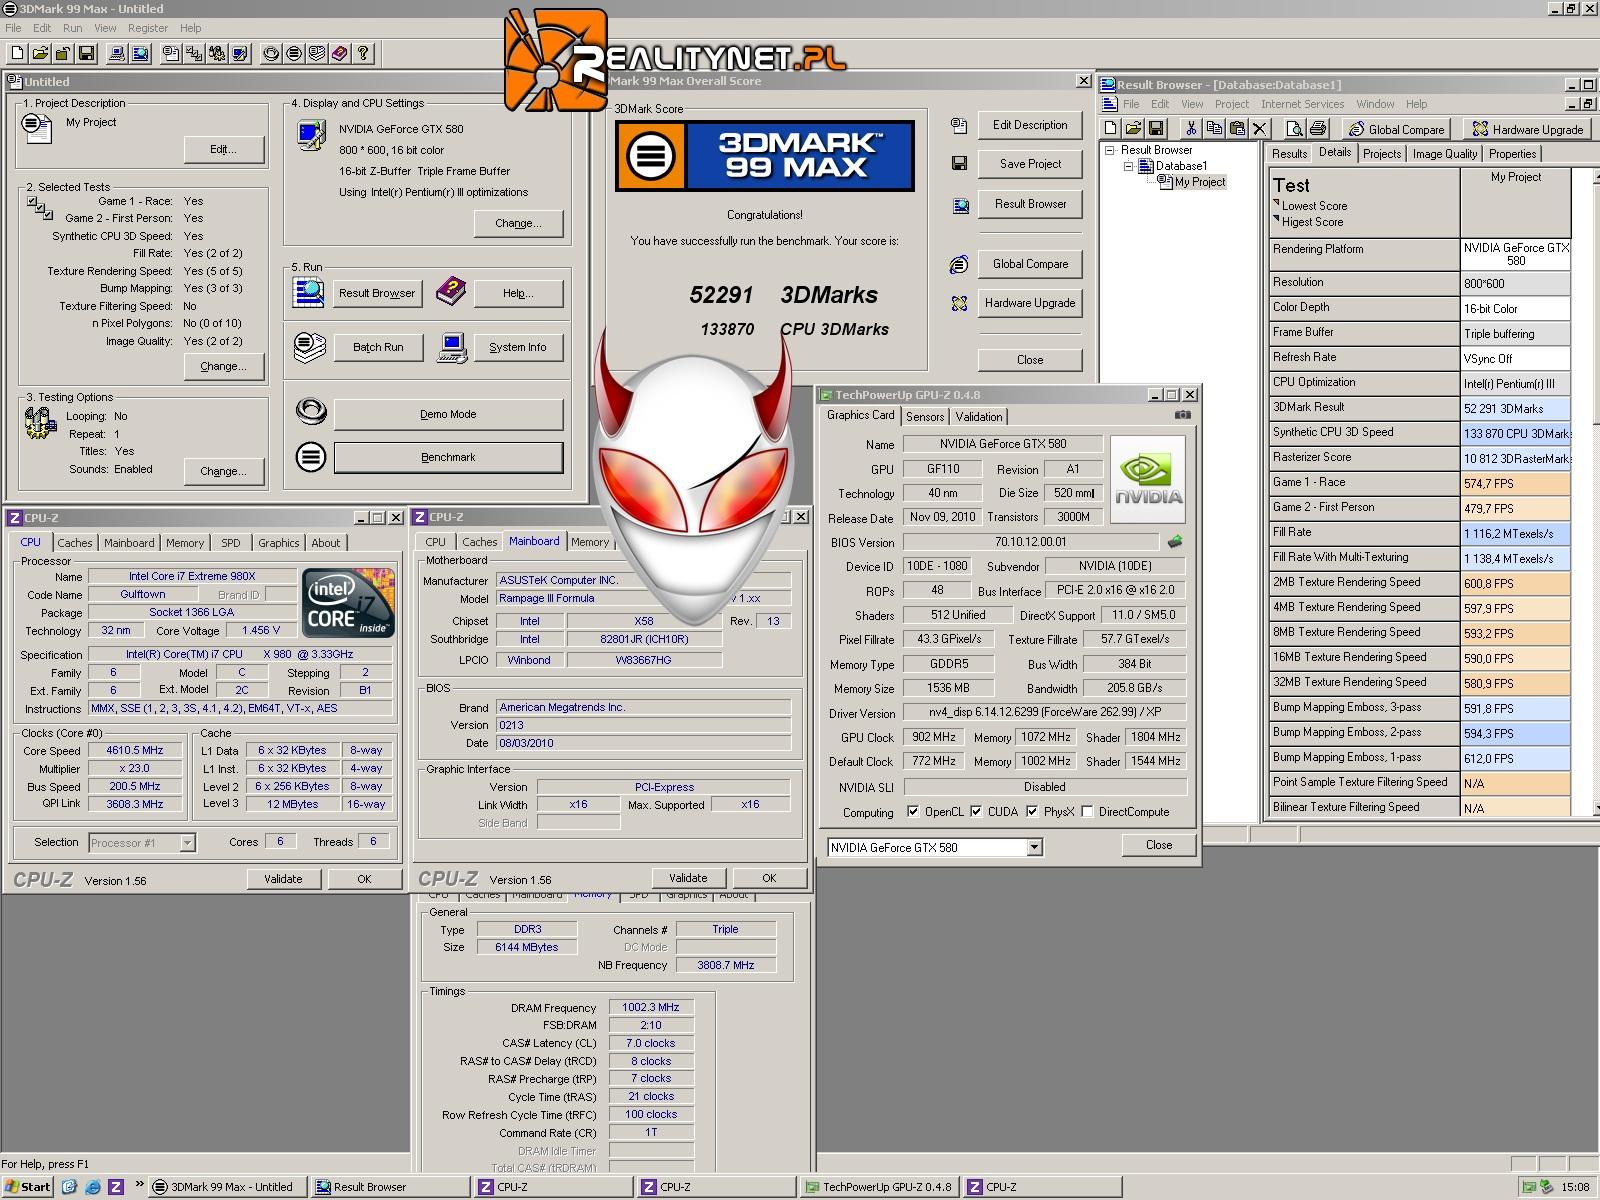The width and height of the screenshot is (1600, 1200).
Task: Open Register menu in 3DMark menu bar
Action: 148,28
